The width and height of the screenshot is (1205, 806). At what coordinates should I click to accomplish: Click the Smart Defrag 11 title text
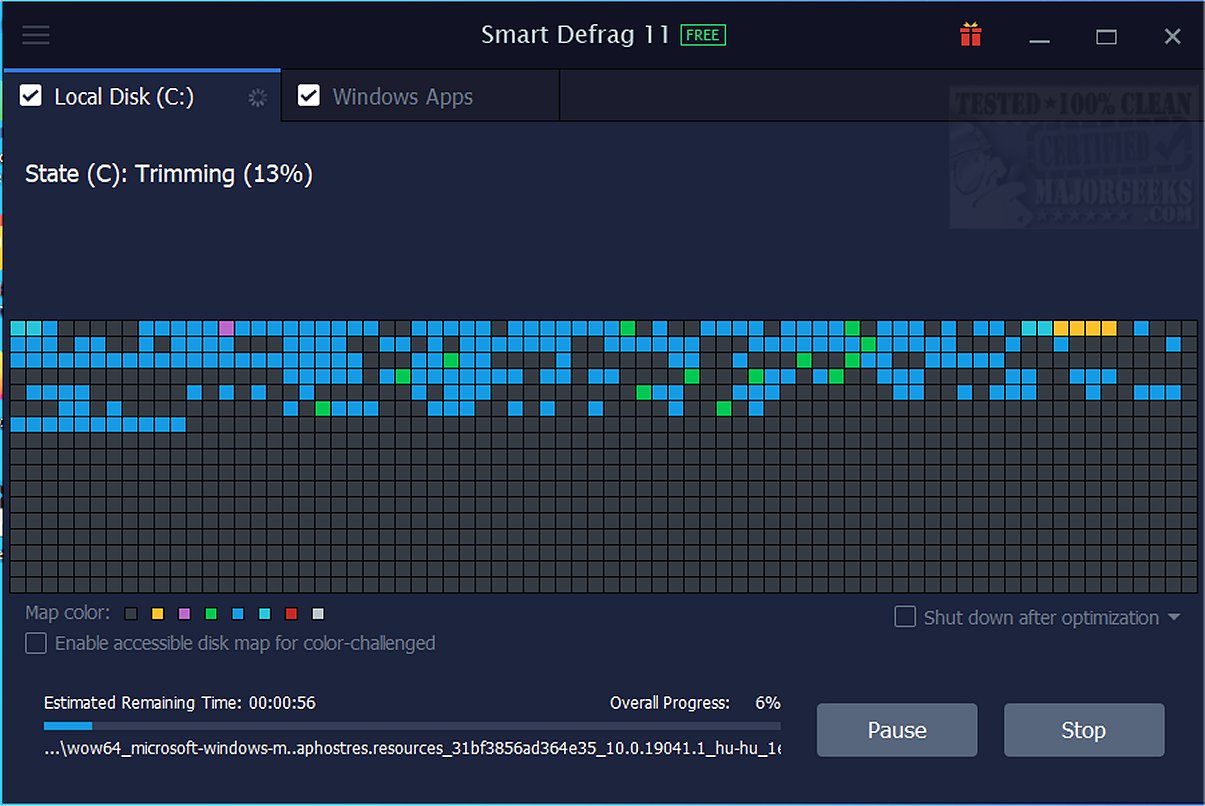click(x=575, y=35)
